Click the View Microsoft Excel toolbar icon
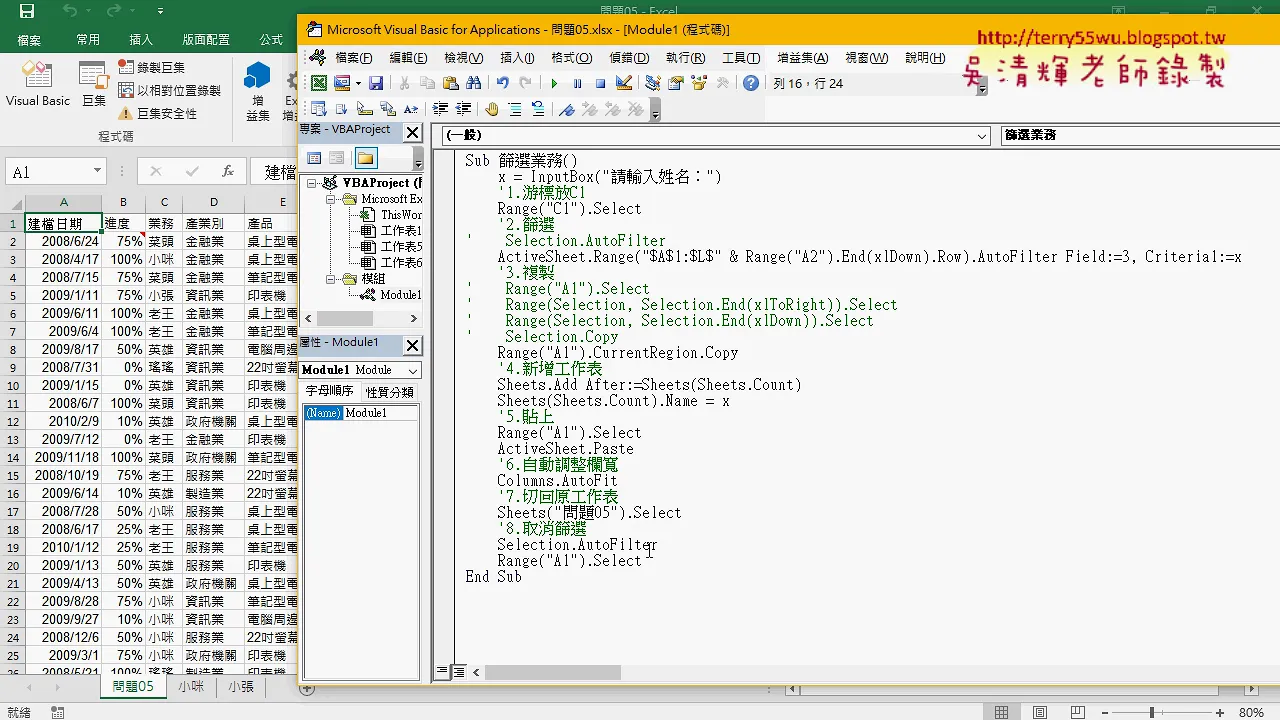1280x720 pixels. point(319,84)
